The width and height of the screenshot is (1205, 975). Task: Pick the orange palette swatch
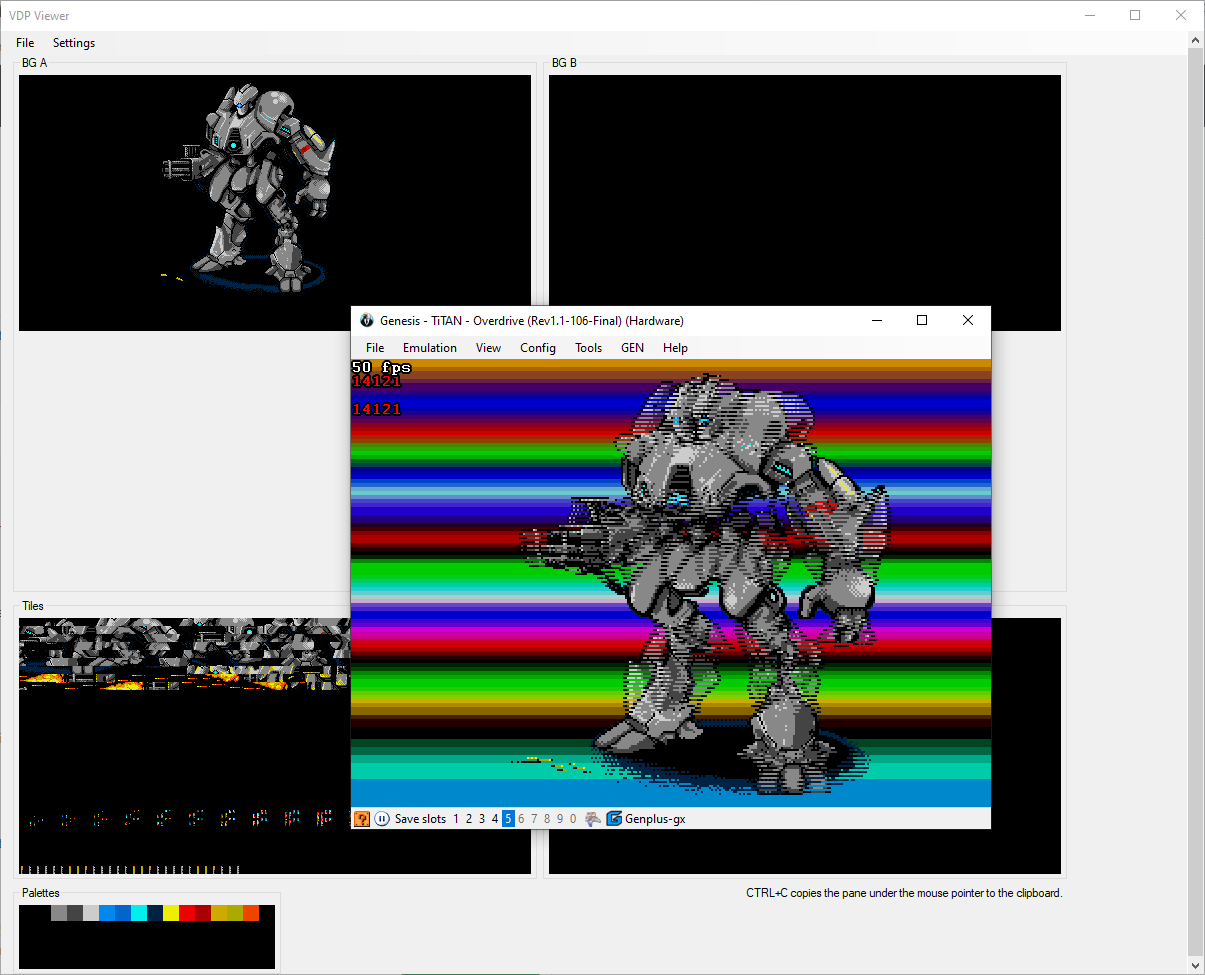[251, 913]
